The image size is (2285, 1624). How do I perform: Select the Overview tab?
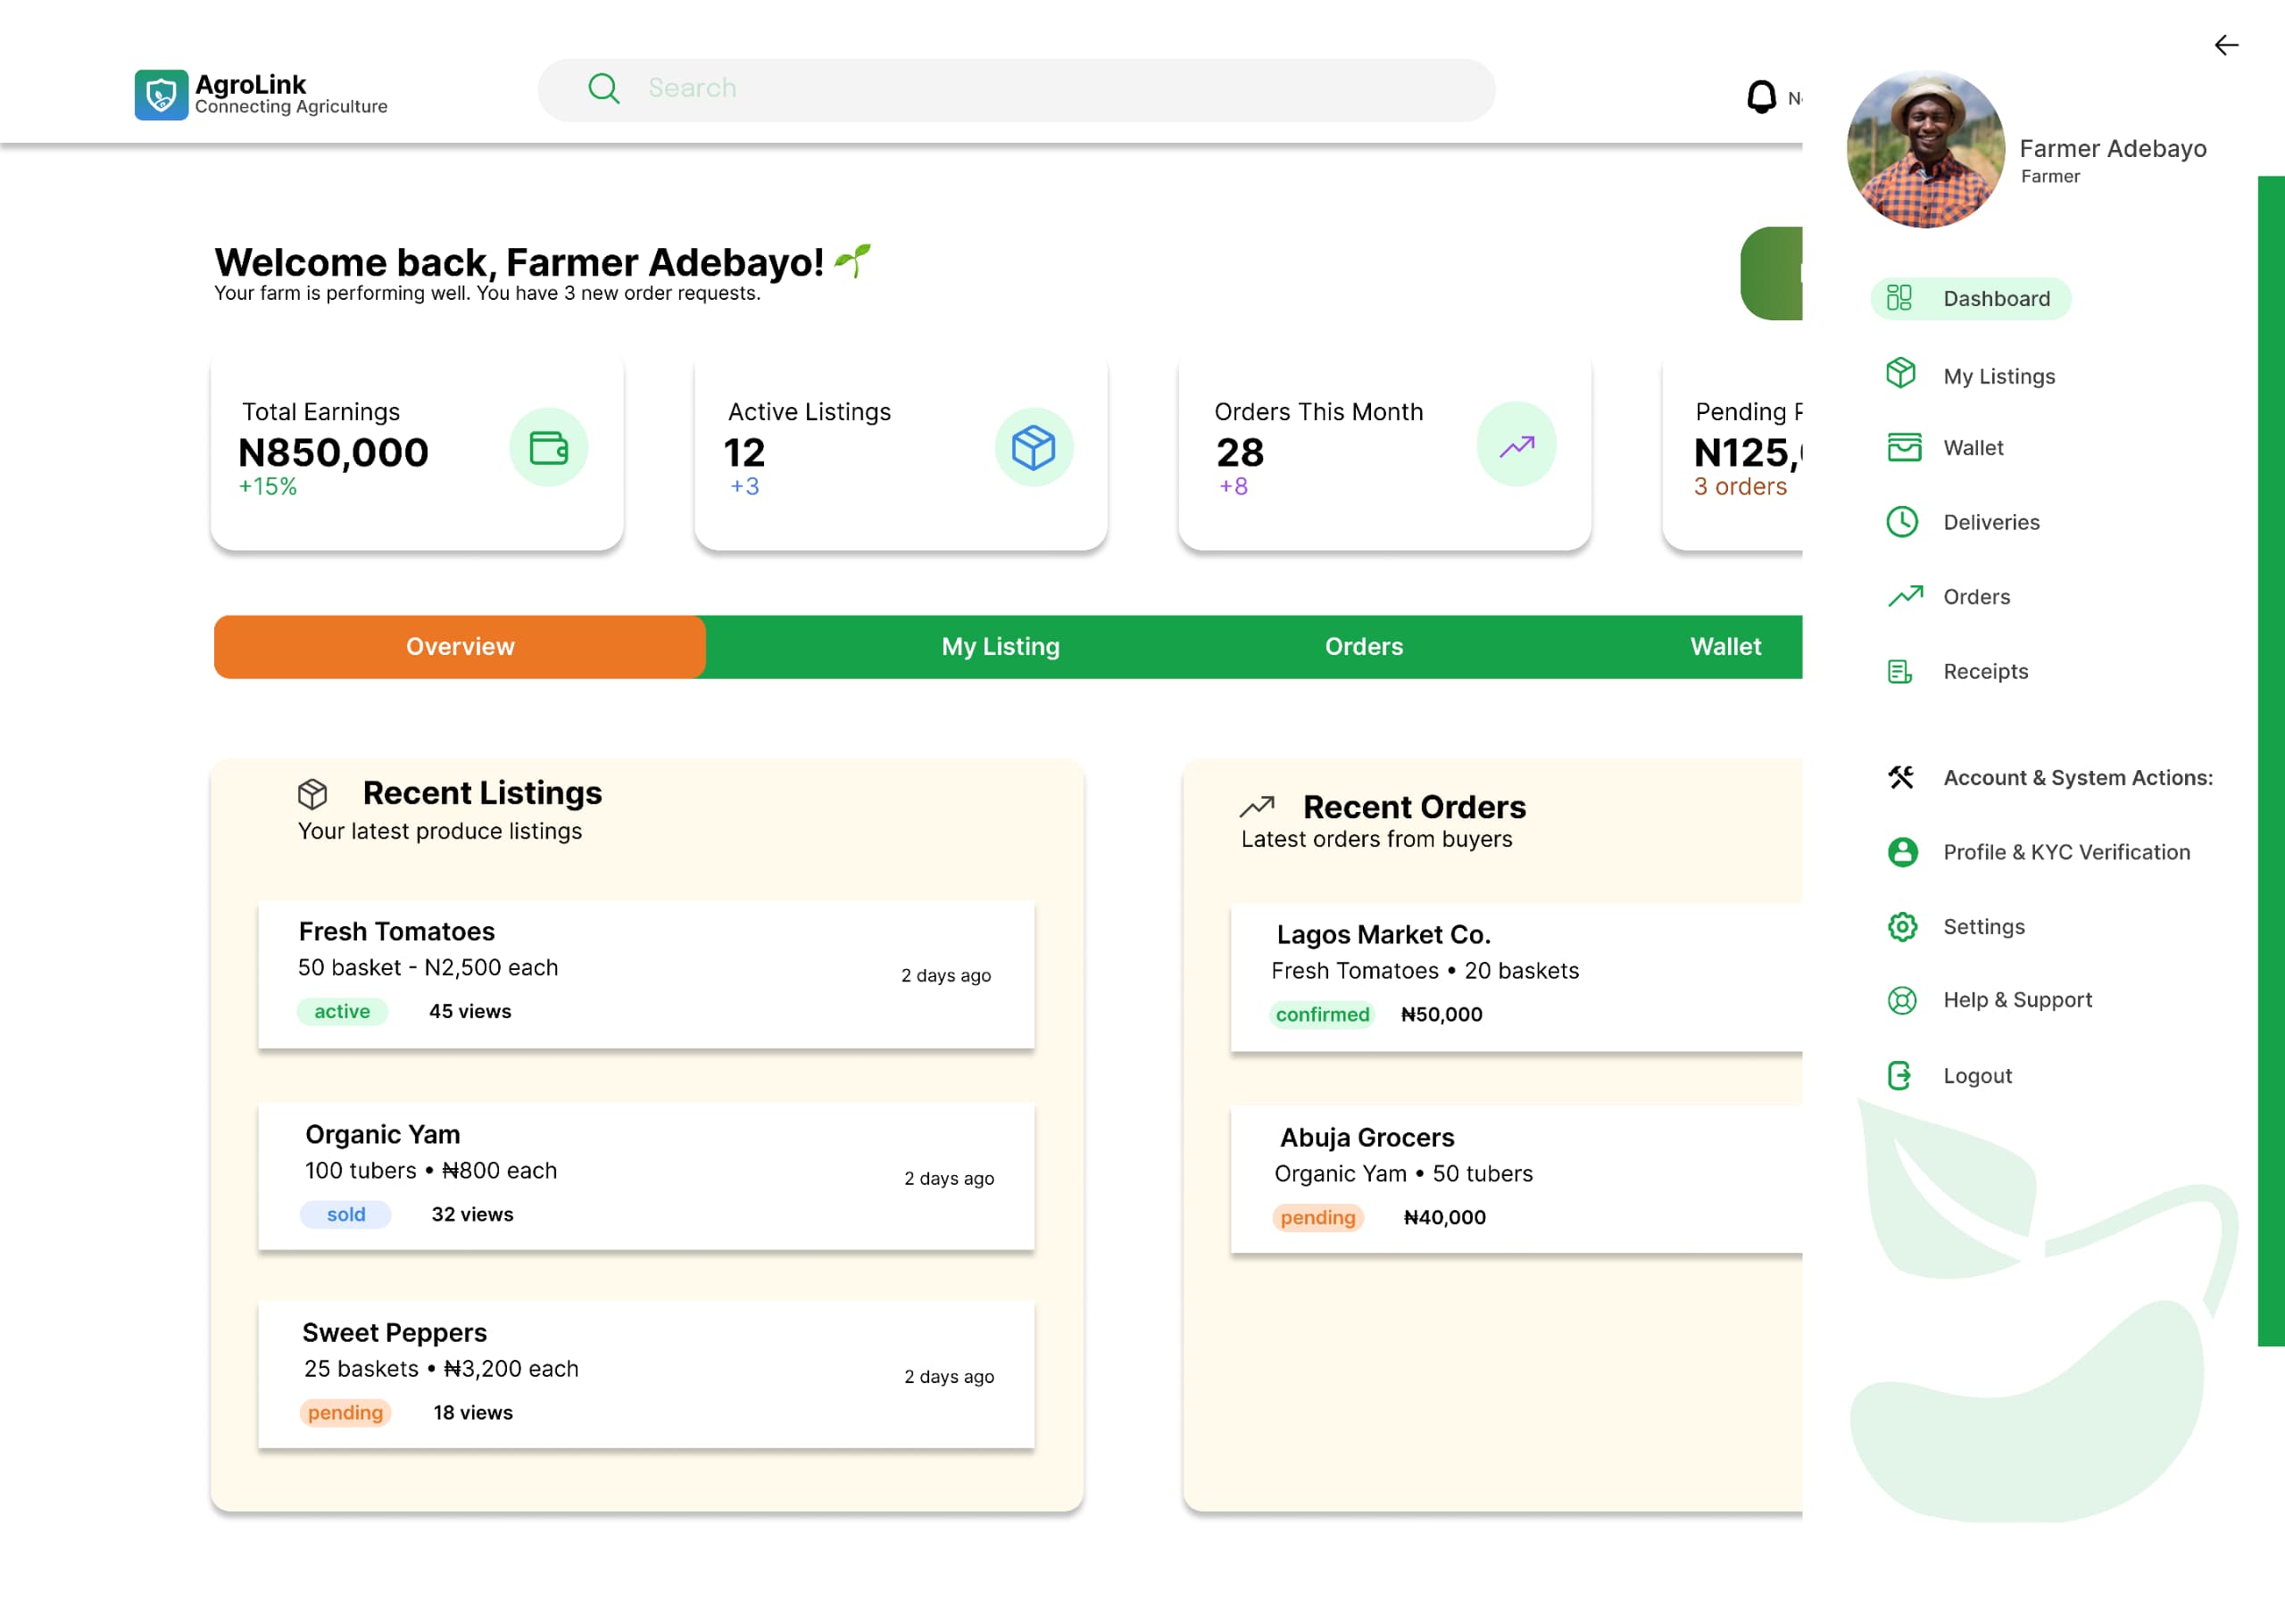(460, 647)
